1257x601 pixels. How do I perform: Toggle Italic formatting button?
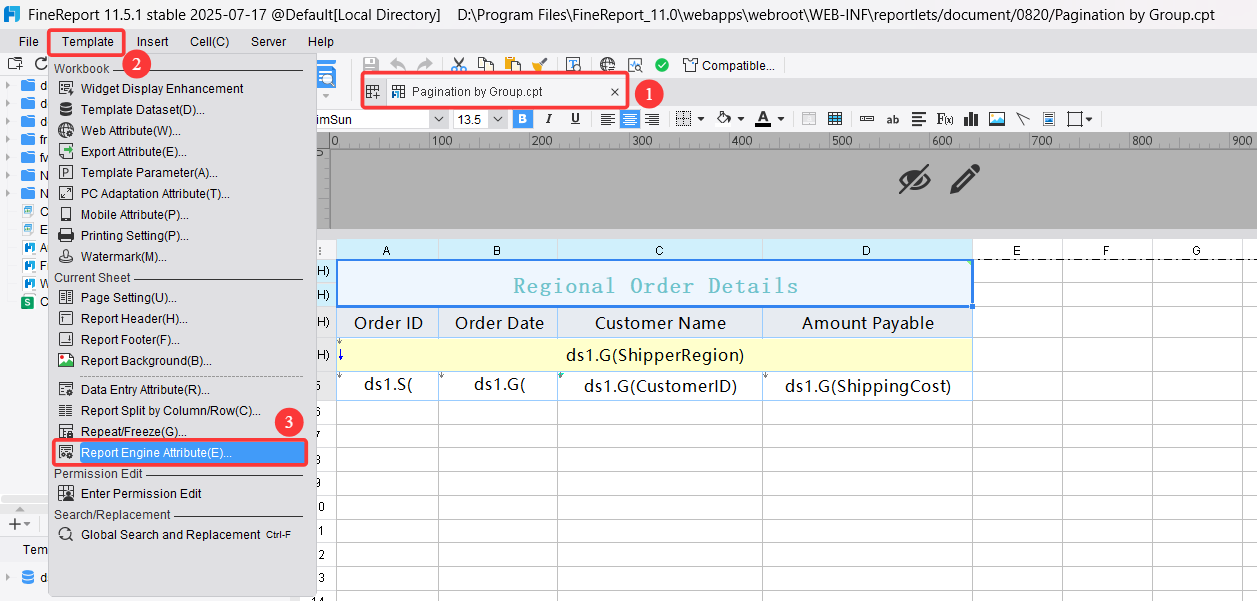[x=549, y=119]
